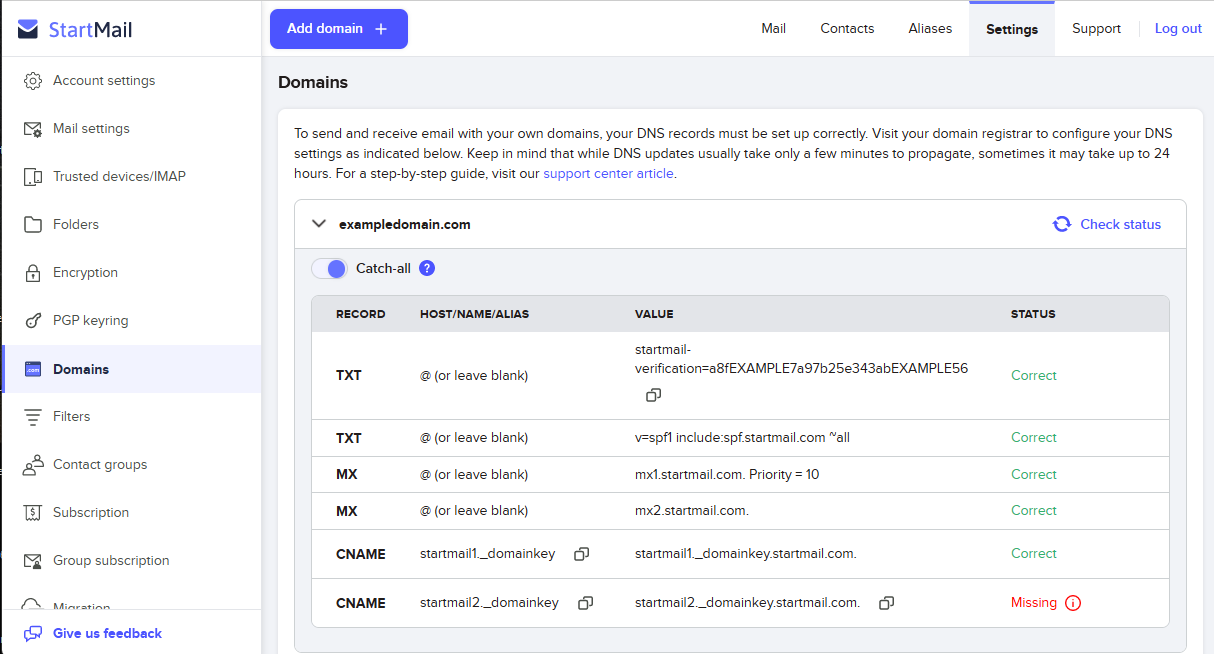Click the Group subscription envelope icon
The width and height of the screenshot is (1214, 654).
click(x=33, y=561)
